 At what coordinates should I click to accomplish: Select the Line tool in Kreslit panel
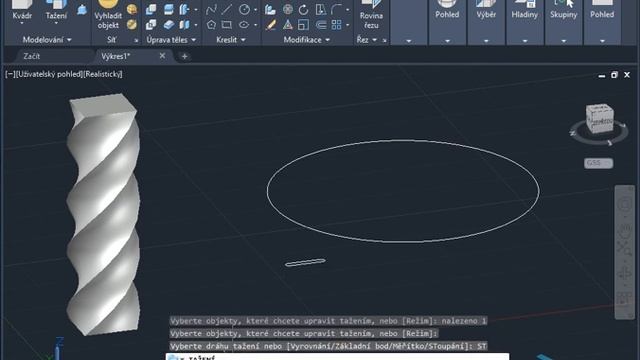tap(227, 9)
